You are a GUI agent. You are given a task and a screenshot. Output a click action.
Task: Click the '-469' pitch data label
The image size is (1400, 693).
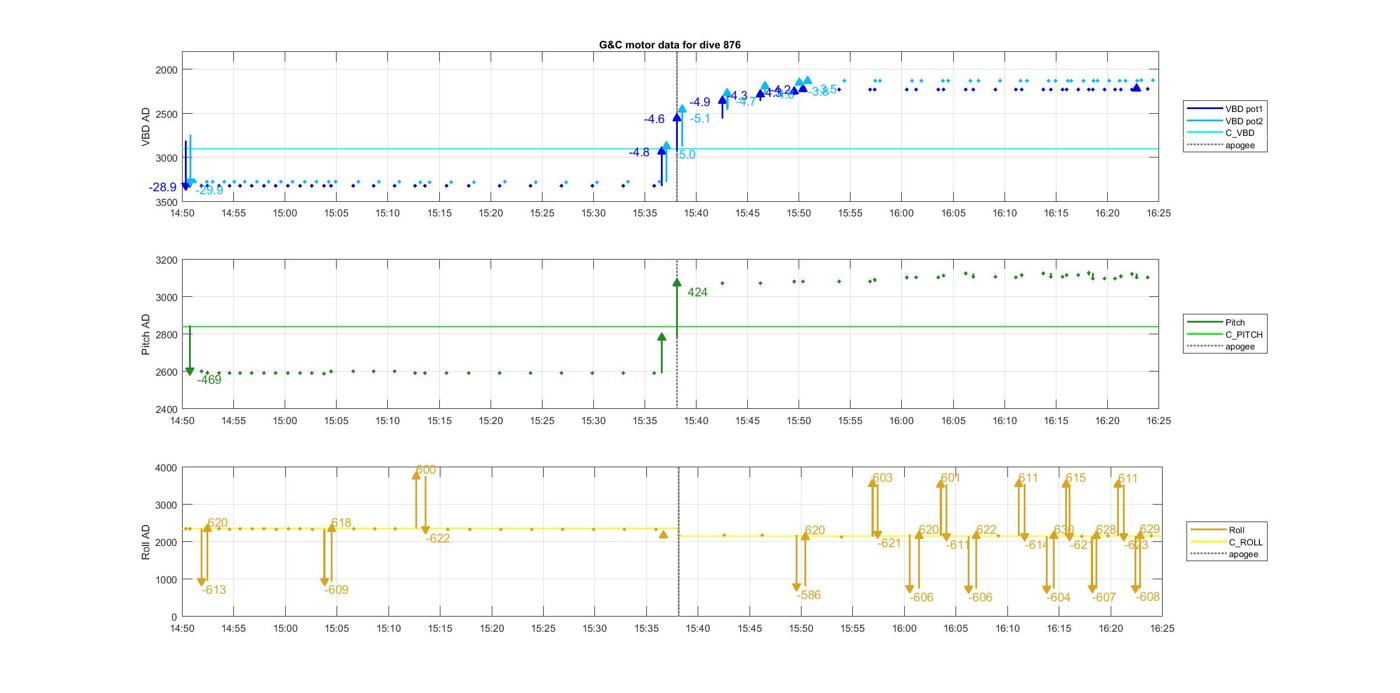[209, 380]
